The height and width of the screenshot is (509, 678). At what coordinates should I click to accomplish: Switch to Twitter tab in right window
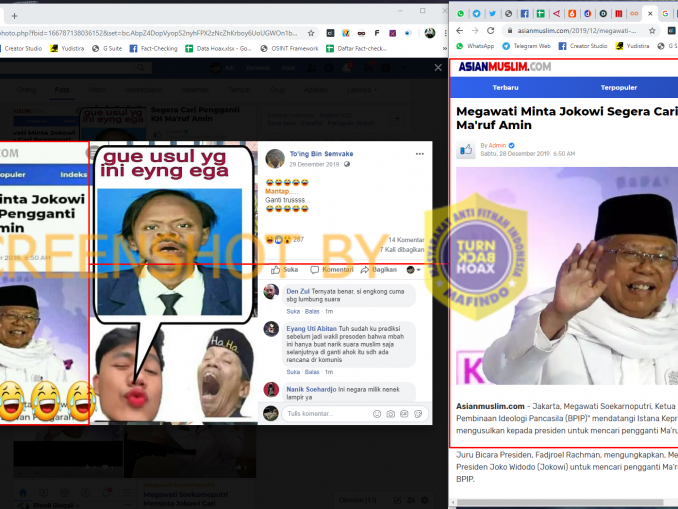point(493,14)
